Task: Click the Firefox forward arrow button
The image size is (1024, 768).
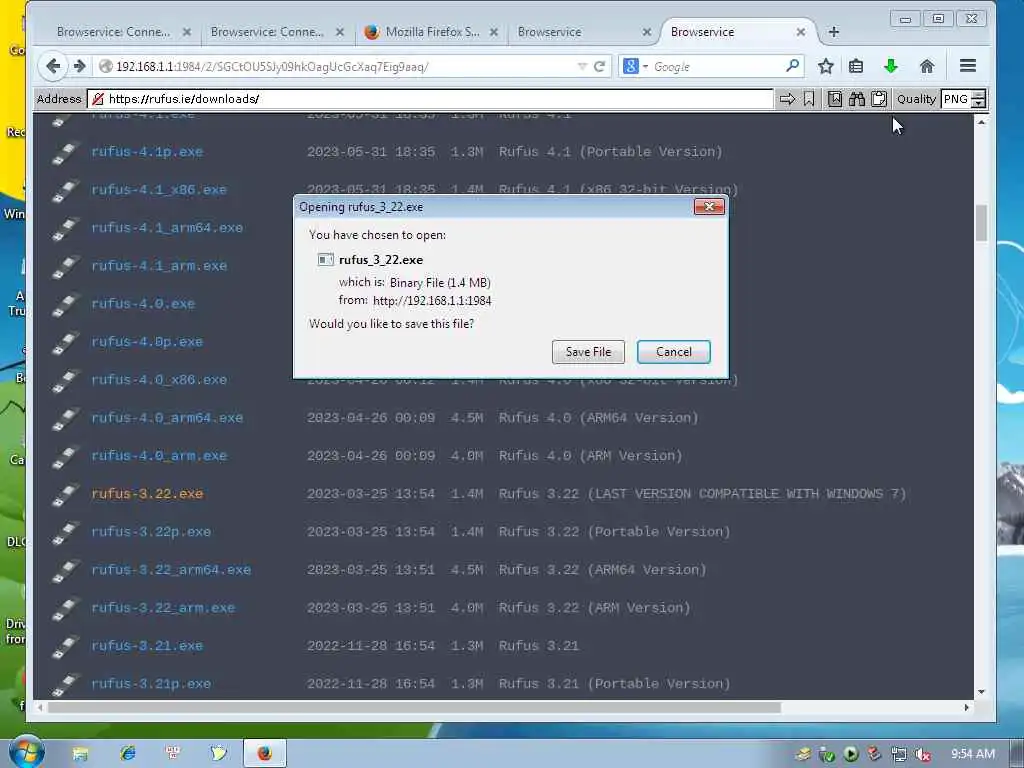Action: click(80, 66)
